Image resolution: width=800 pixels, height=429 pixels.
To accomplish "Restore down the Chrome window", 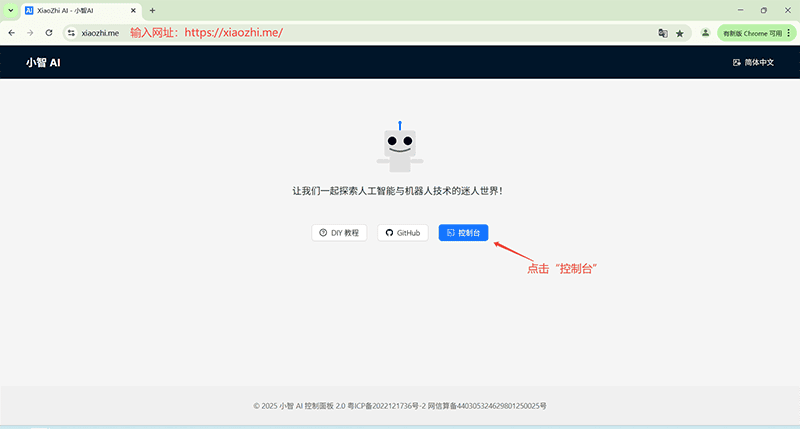I will pyautogui.click(x=764, y=10).
